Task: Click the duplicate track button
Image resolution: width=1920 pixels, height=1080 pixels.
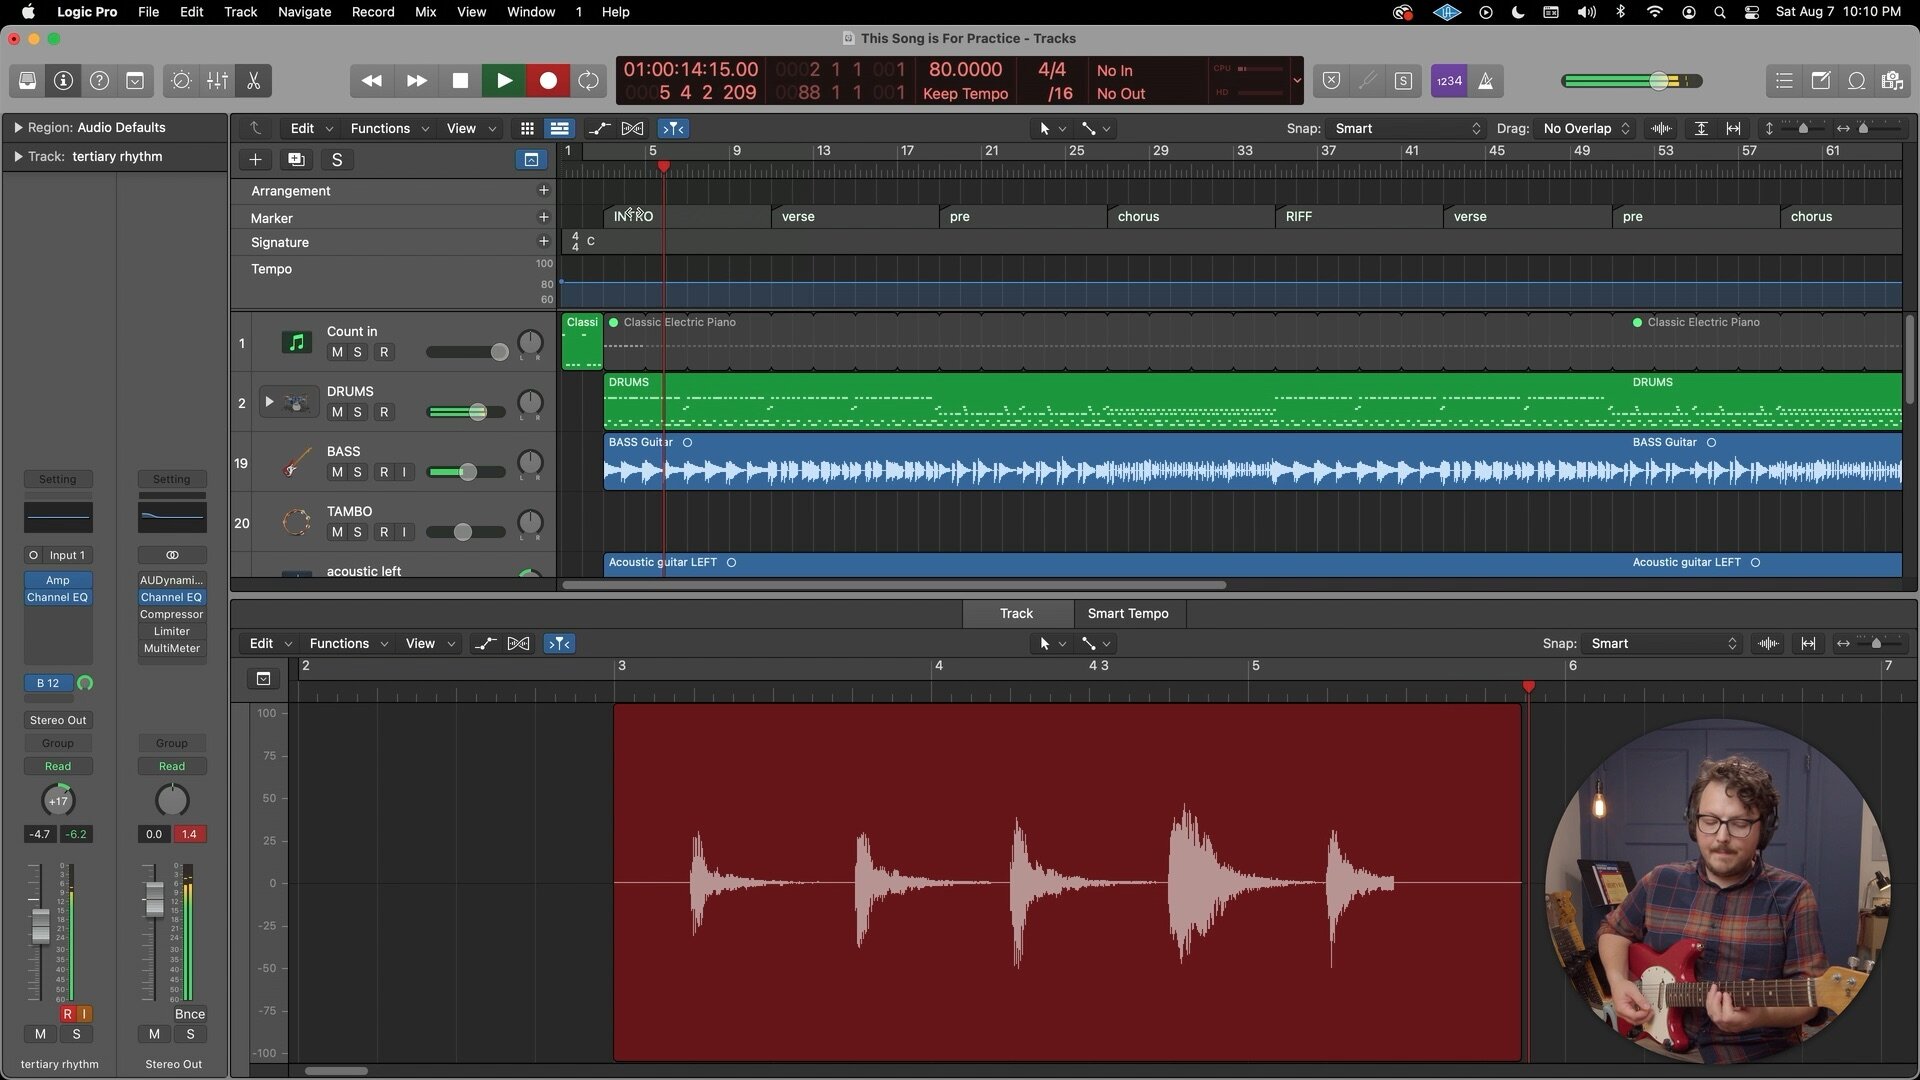Action: 296,160
